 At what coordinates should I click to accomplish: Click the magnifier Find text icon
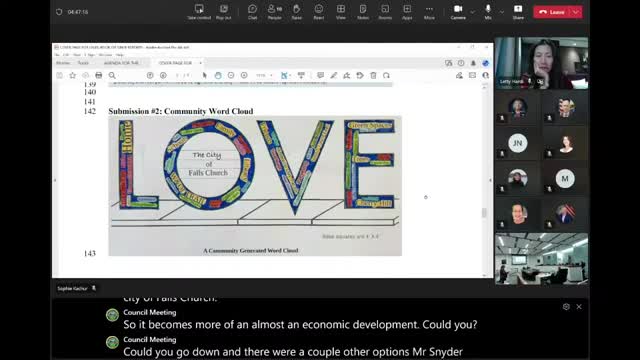point(112,76)
